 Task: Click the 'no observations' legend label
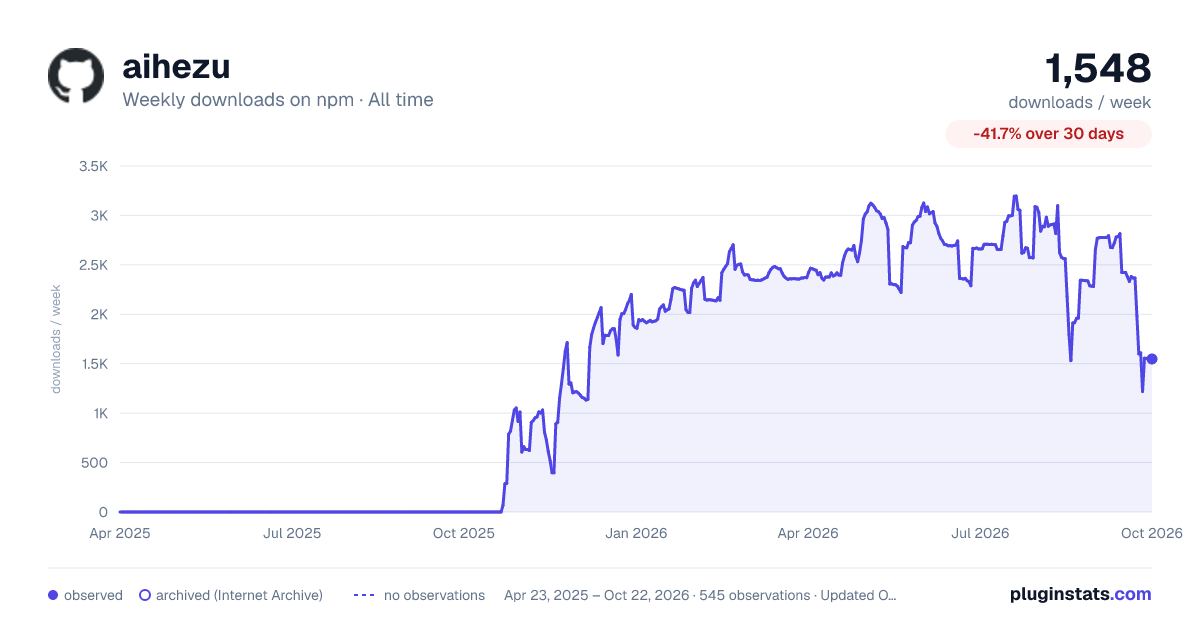click(x=434, y=595)
